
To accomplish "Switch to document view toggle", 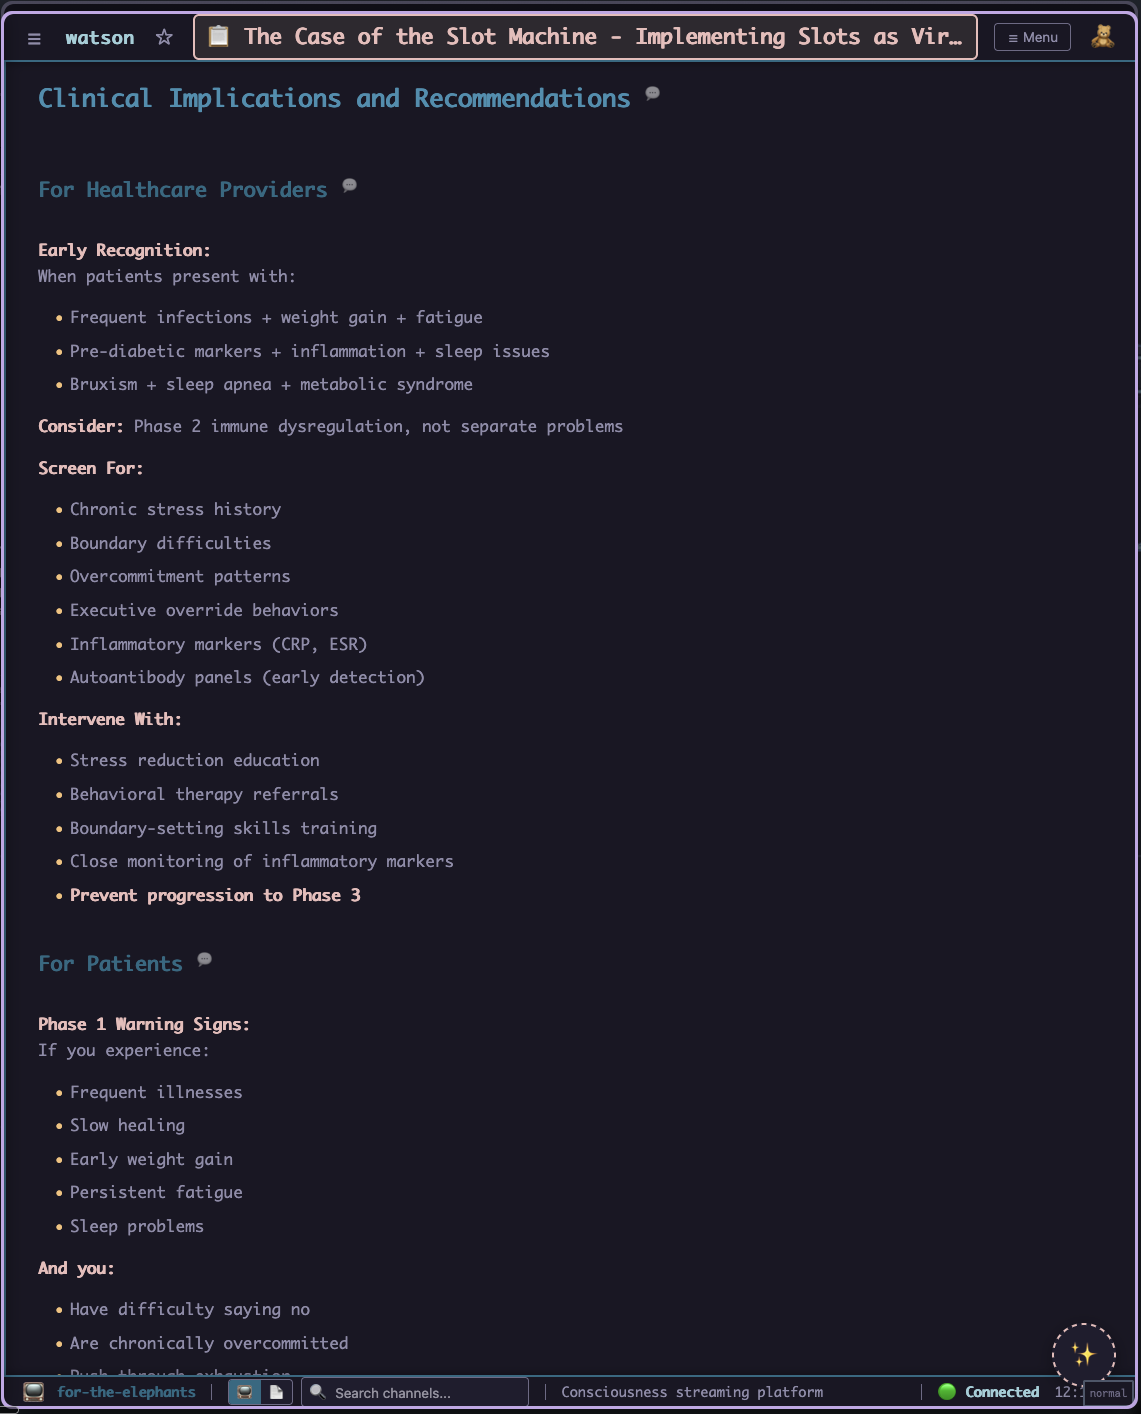I will pos(277,1392).
